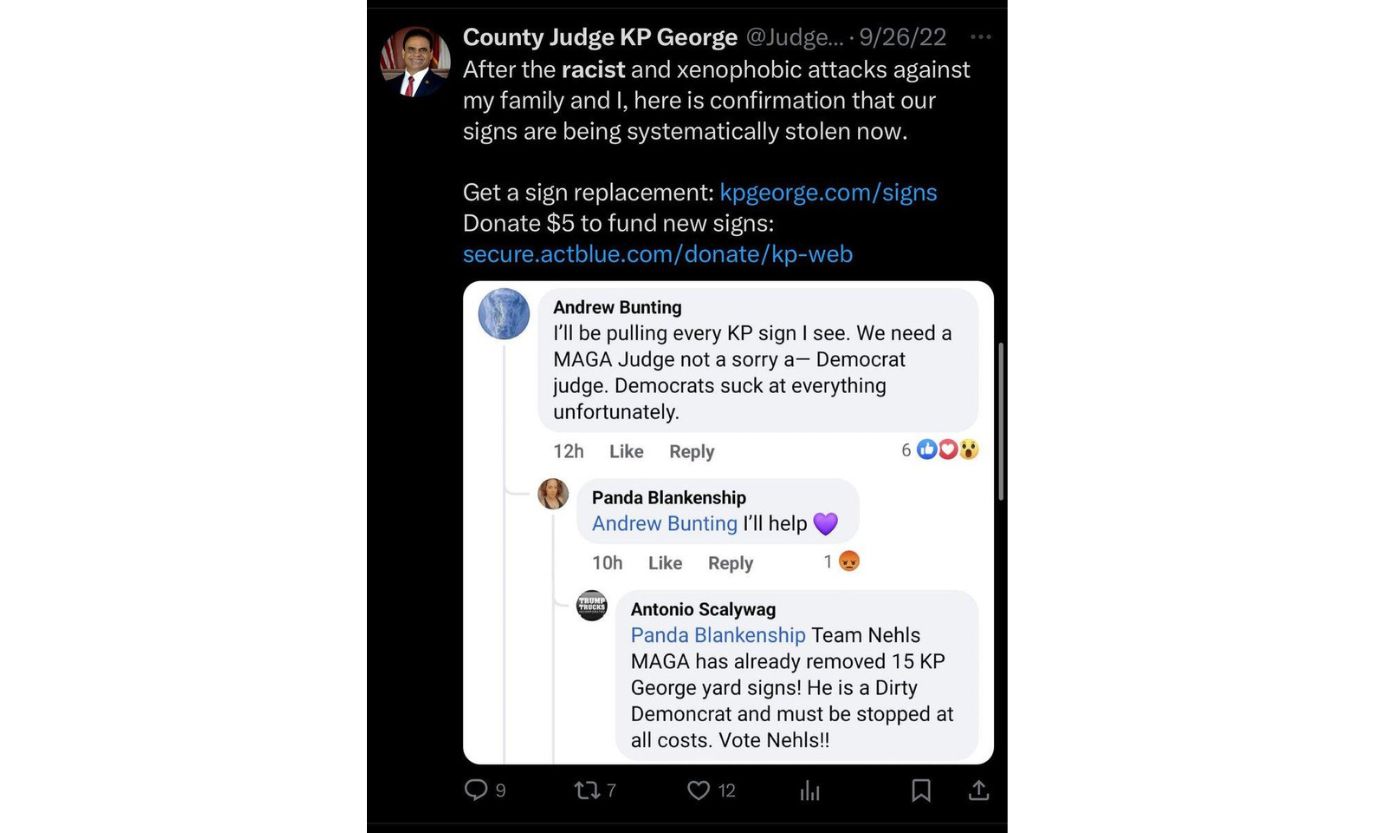The height and width of the screenshot is (833, 1375).
Task: Bookmark this tweet
Action: click(x=921, y=790)
